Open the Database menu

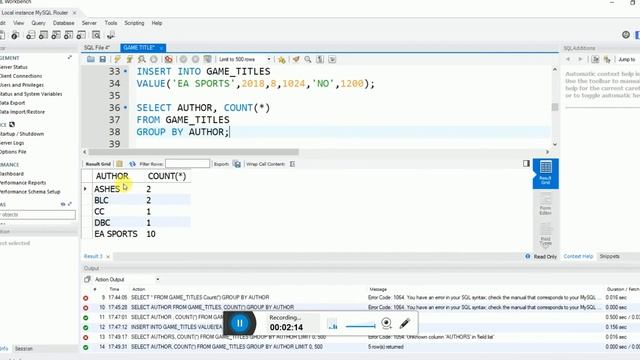[64, 23]
